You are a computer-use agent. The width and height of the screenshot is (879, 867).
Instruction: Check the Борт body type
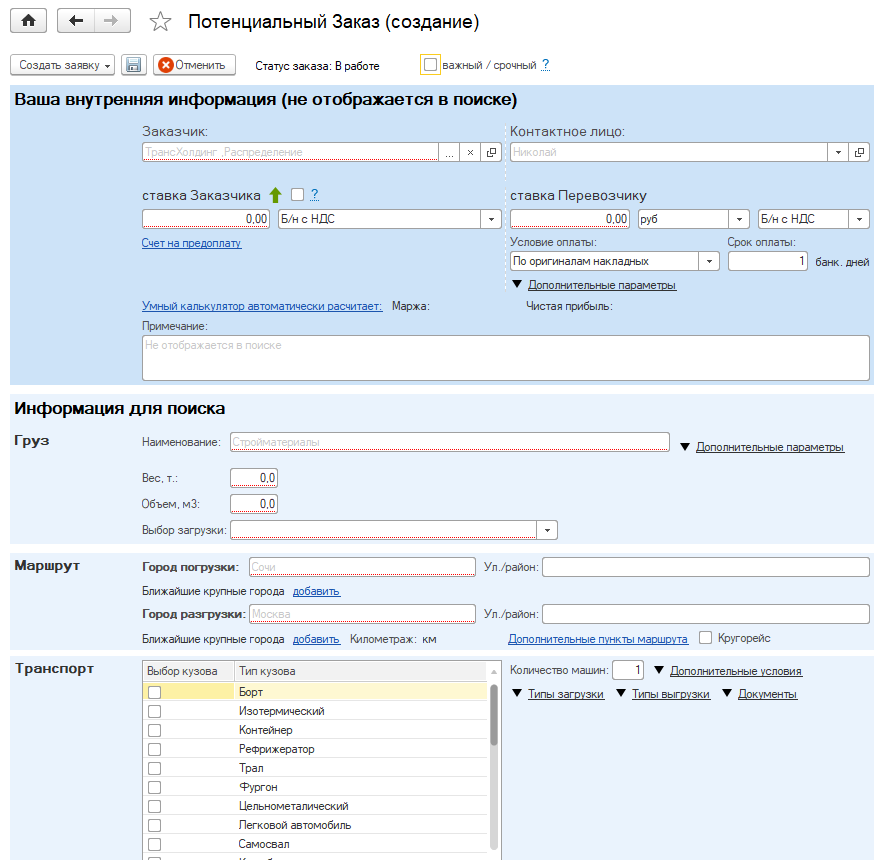point(154,692)
